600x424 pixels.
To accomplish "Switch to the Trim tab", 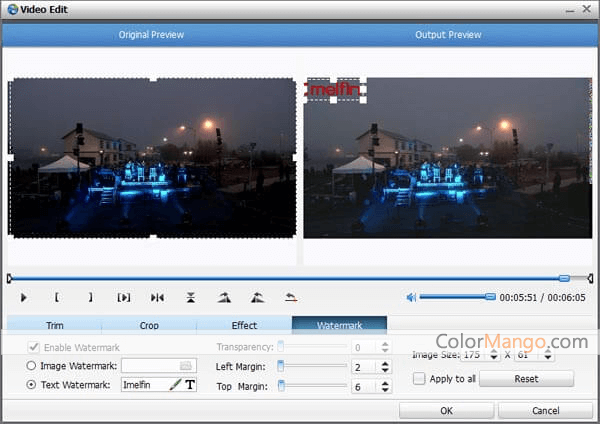I will tap(54, 326).
